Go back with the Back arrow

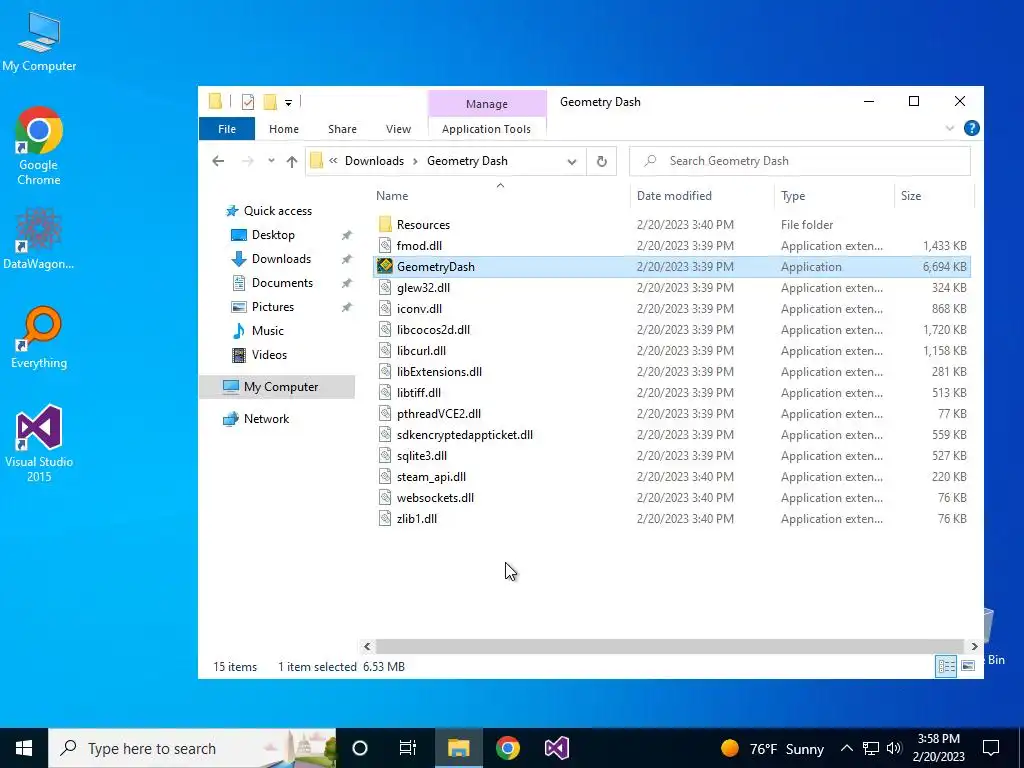click(218, 161)
